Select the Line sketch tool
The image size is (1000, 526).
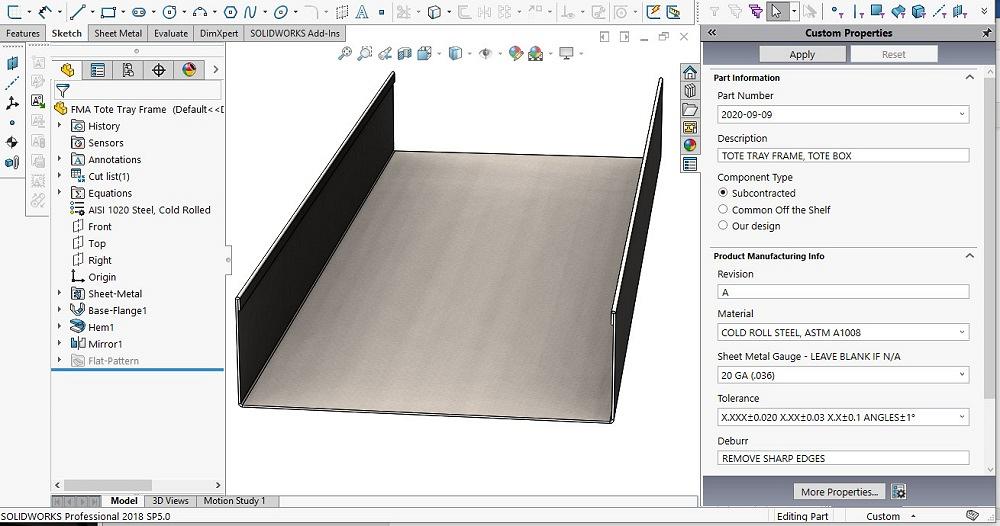(78, 11)
